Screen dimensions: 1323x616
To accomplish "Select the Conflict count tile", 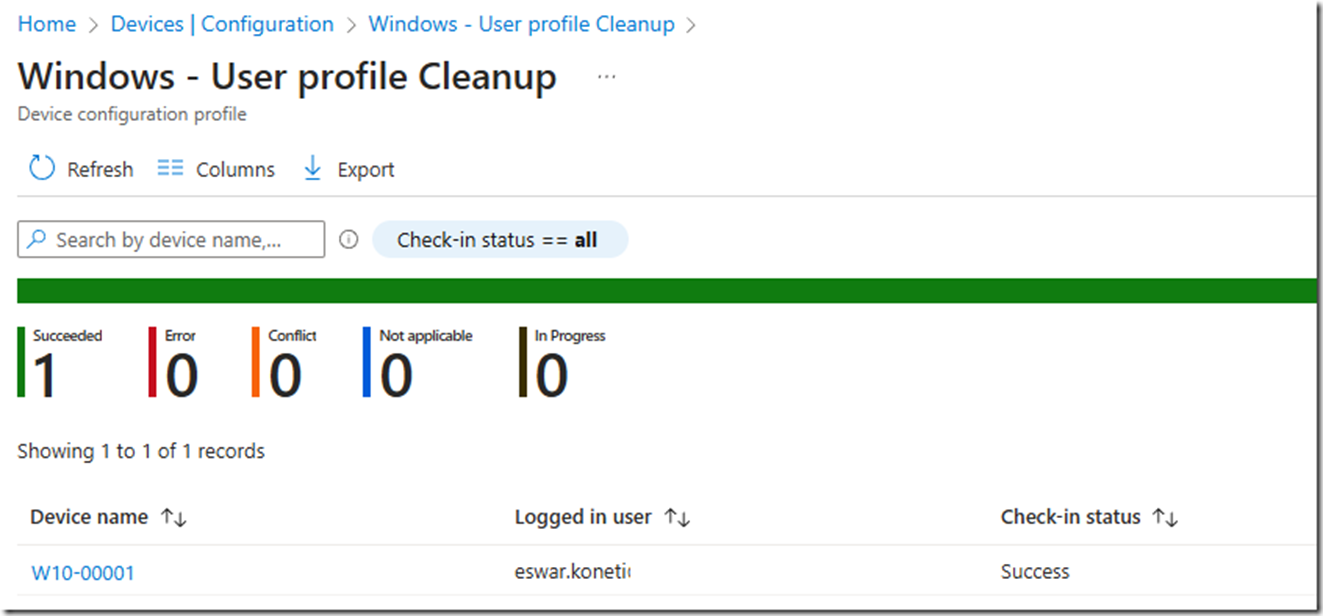I will [x=284, y=362].
